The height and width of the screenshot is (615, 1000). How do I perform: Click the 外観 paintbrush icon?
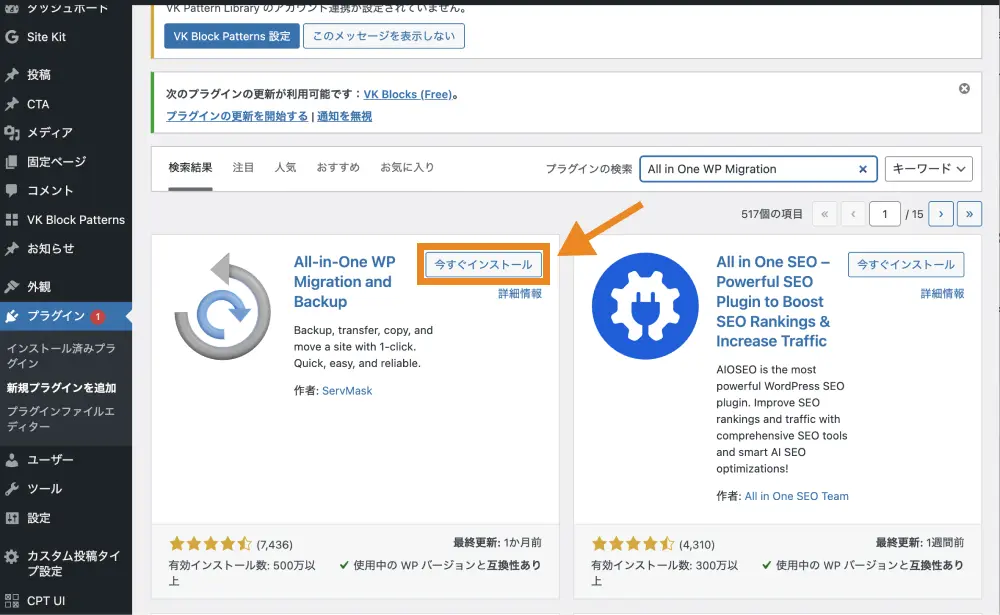point(12,287)
